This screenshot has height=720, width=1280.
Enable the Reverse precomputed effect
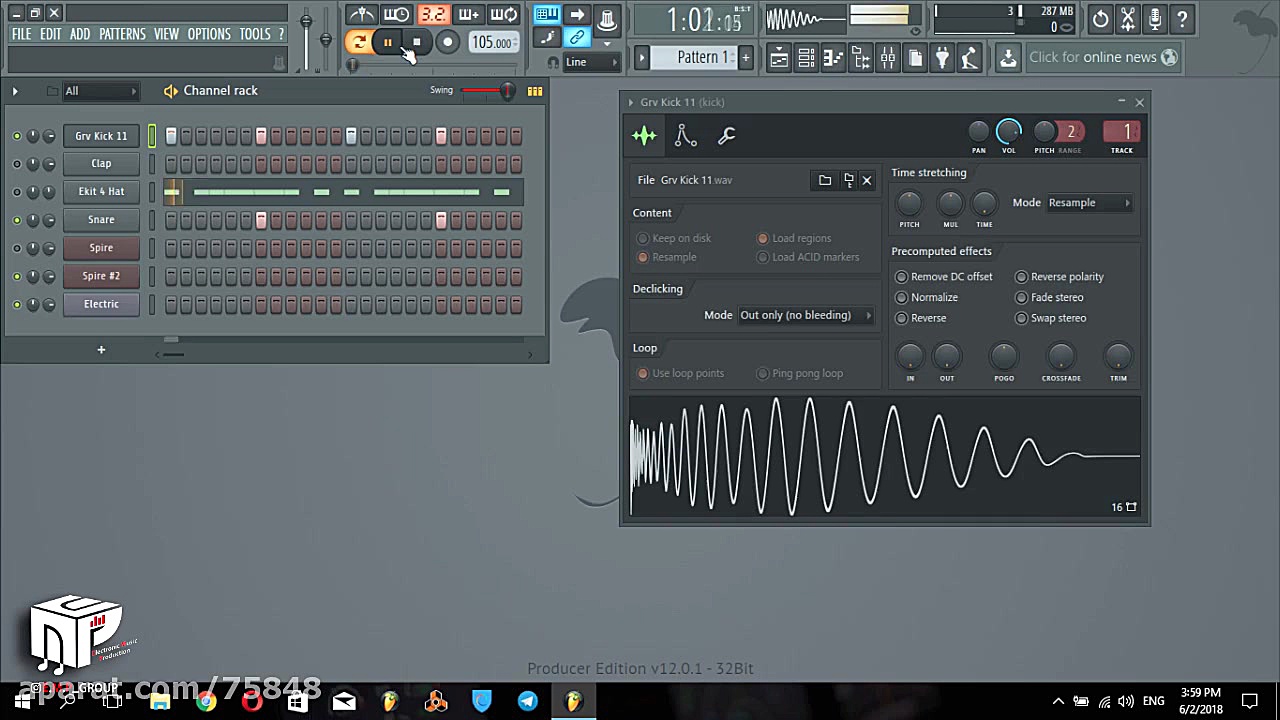point(902,318)
